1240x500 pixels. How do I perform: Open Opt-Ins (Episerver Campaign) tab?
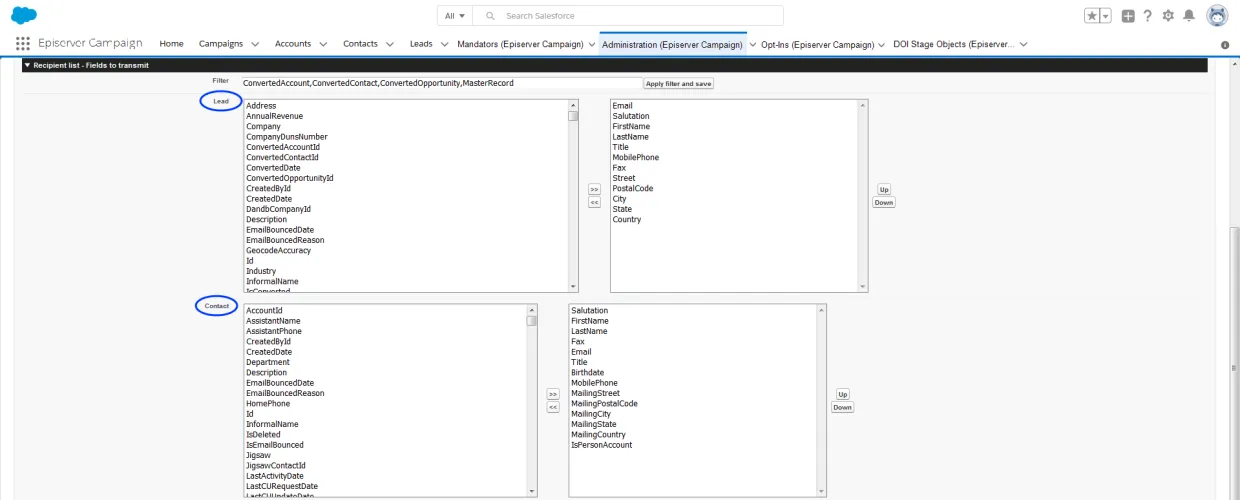(818, 44)
